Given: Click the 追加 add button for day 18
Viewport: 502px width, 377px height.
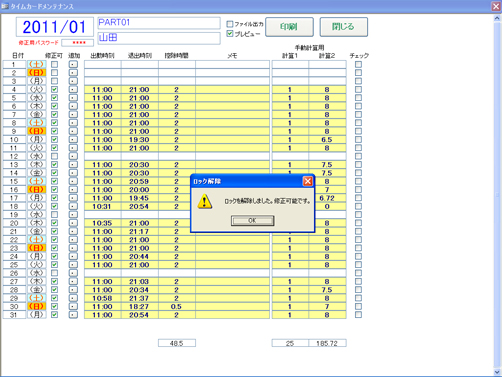Looking at the screenshot, I should [73, 206].
